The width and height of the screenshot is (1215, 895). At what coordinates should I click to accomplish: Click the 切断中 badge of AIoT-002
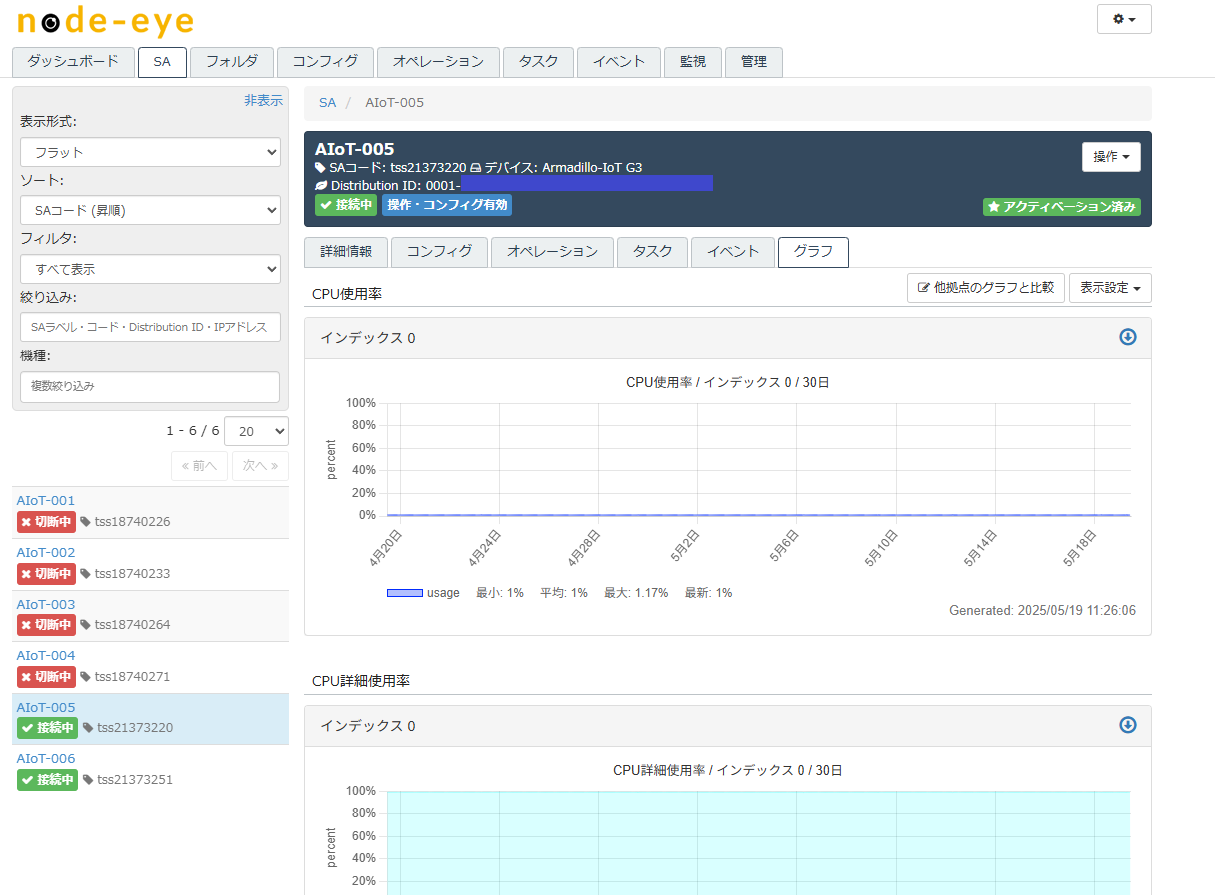(x=46, y=574)
